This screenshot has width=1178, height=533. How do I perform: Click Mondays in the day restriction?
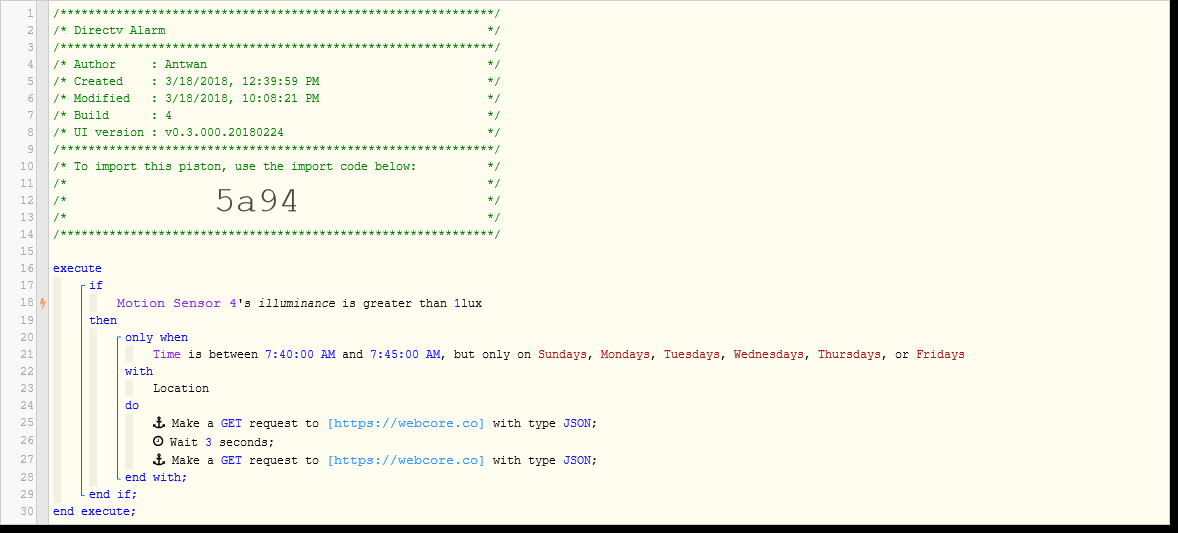point(625,354)
